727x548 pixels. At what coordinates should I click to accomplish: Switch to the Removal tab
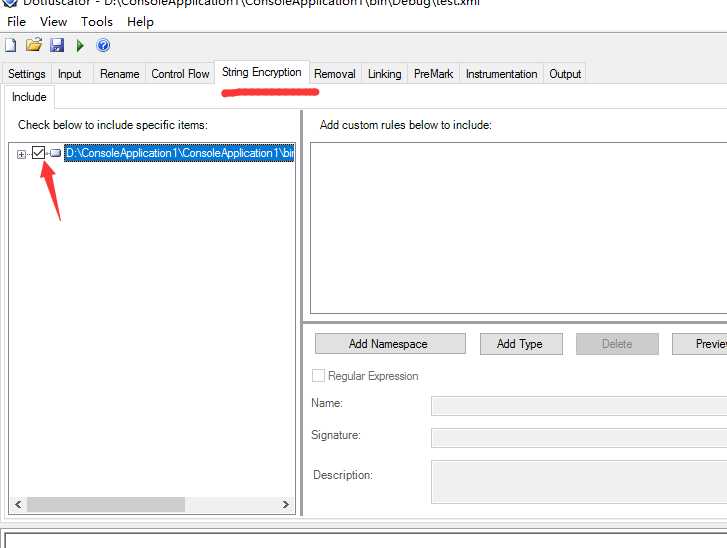tap(334, 74)
